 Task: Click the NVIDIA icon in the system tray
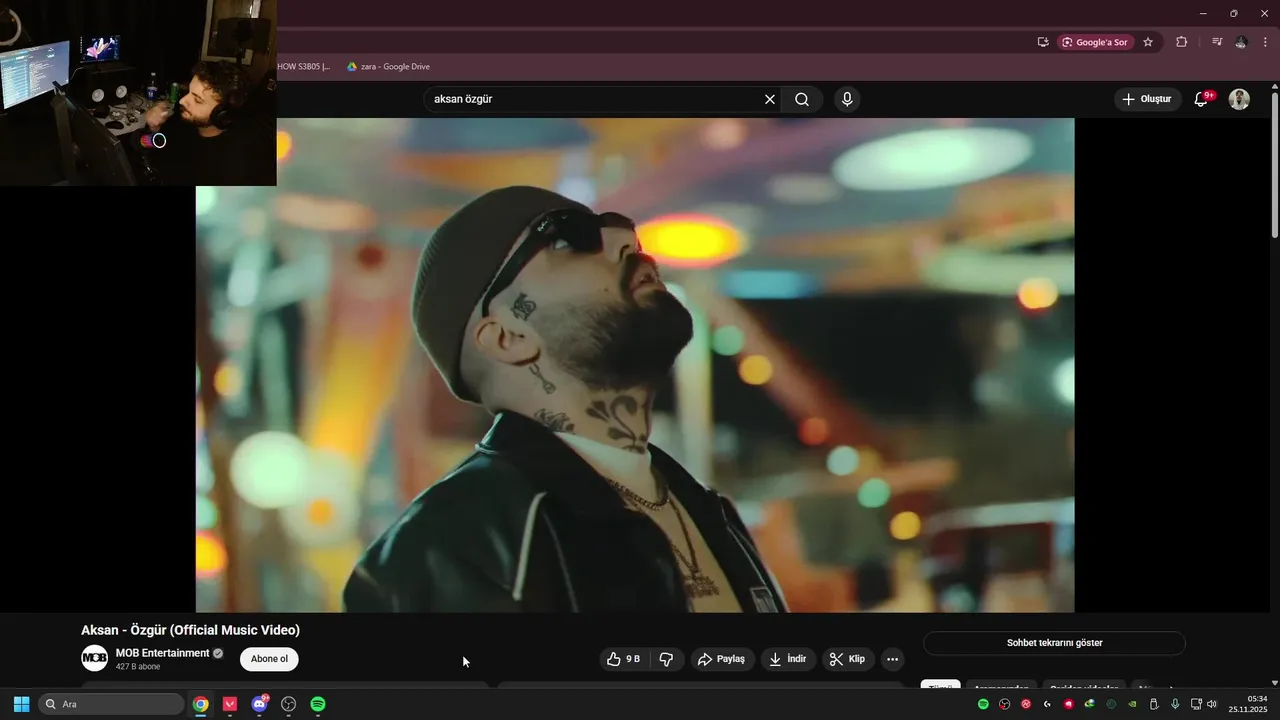coord(1132,704)
